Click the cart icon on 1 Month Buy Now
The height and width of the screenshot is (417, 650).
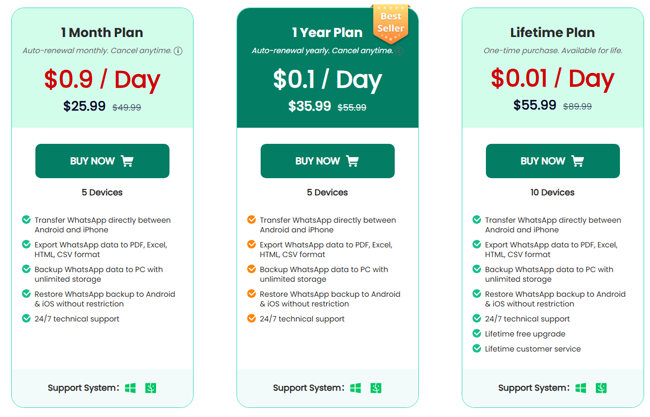click(127, 161)
